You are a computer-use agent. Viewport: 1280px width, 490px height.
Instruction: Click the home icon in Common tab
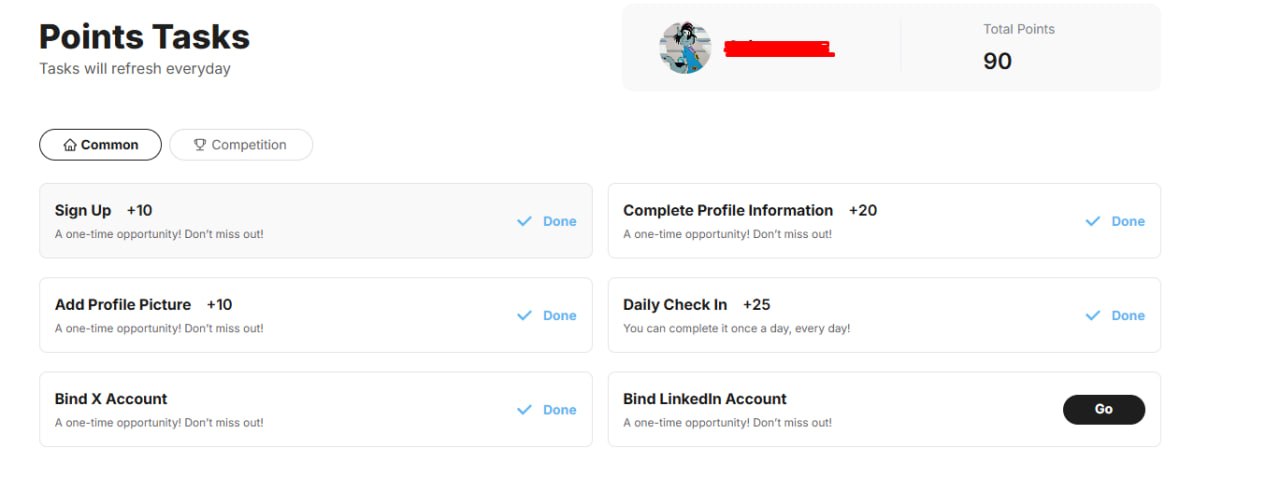tap(70, 145)
